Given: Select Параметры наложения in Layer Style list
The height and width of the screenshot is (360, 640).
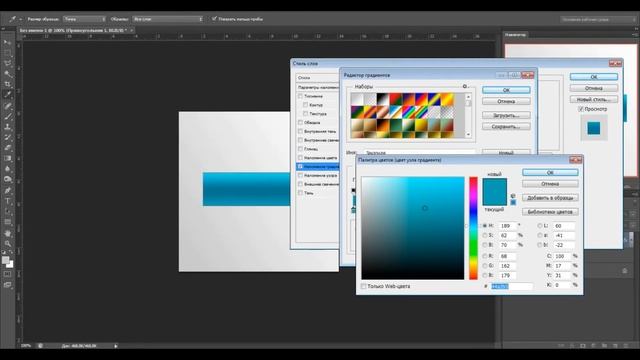Looking at the screenshot, I should 318,87.
